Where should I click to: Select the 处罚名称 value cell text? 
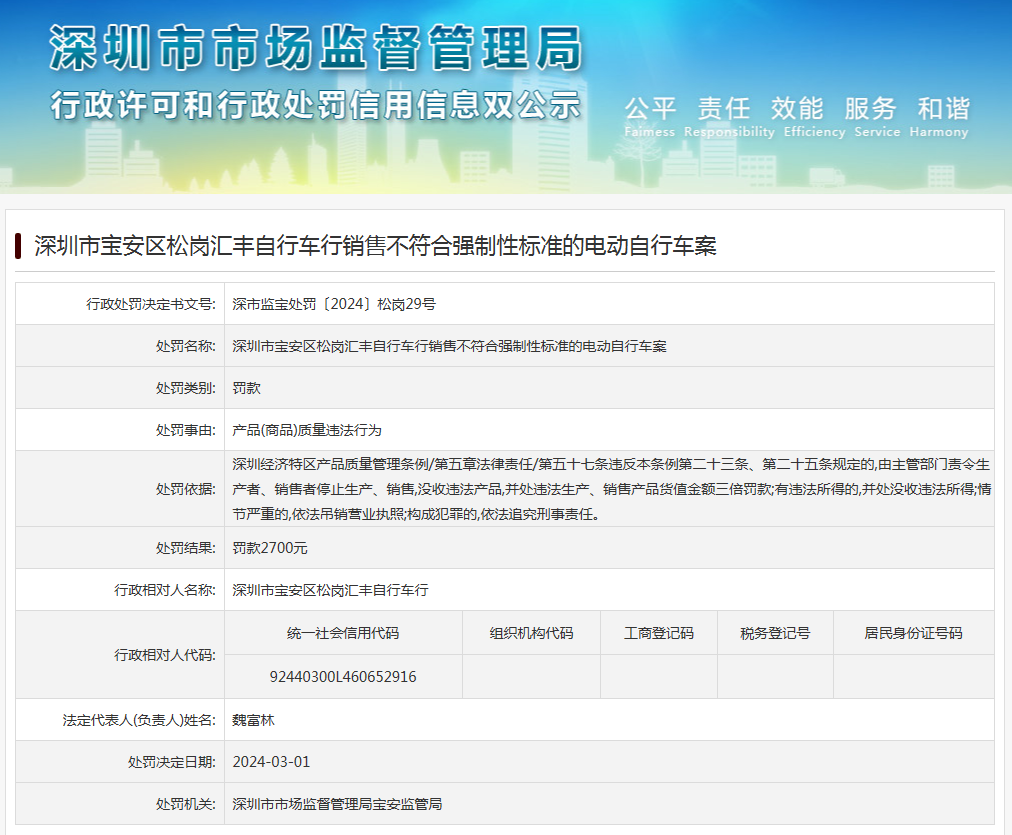[449, 346]
